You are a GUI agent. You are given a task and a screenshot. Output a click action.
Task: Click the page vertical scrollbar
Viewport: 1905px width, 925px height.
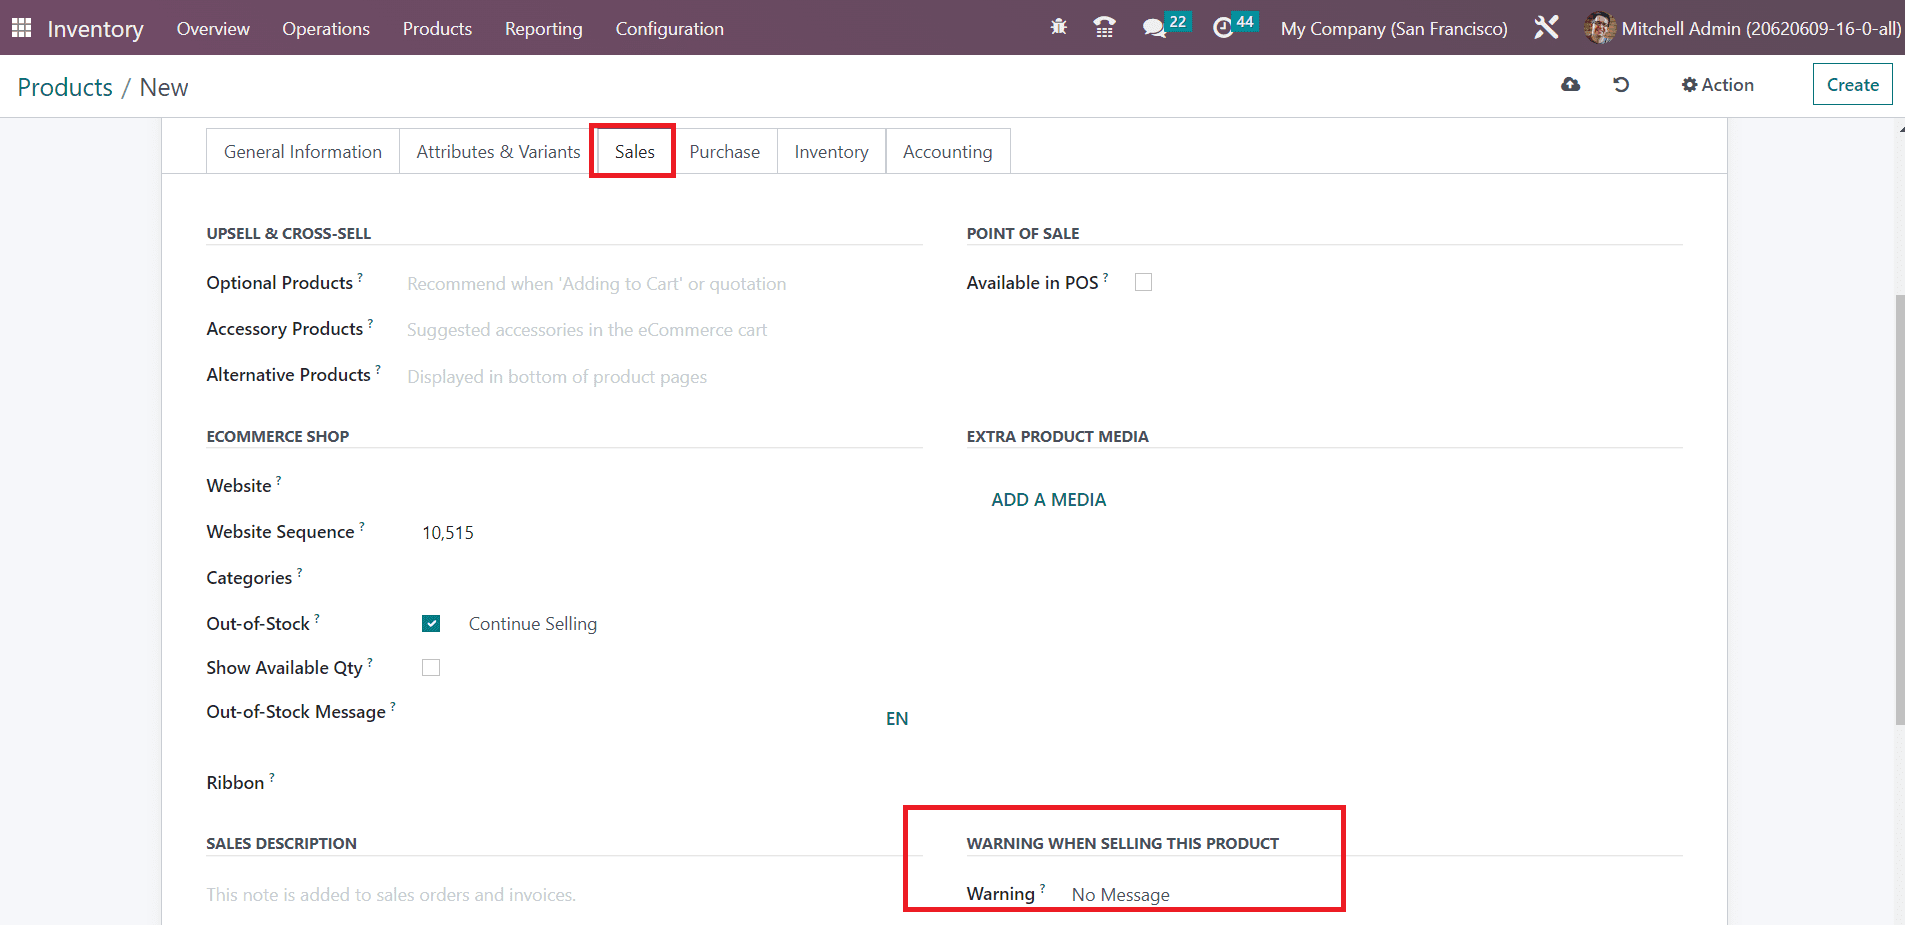point(1899,510)
